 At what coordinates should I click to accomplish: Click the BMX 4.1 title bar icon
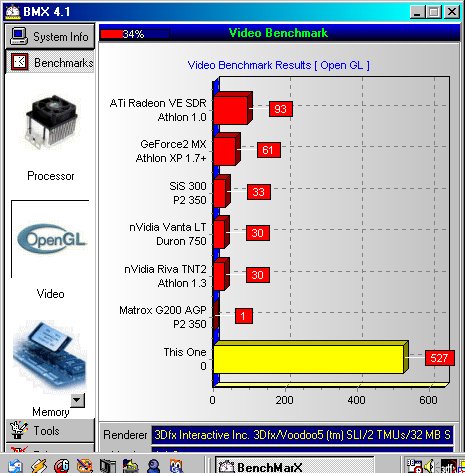coord(13,12)
